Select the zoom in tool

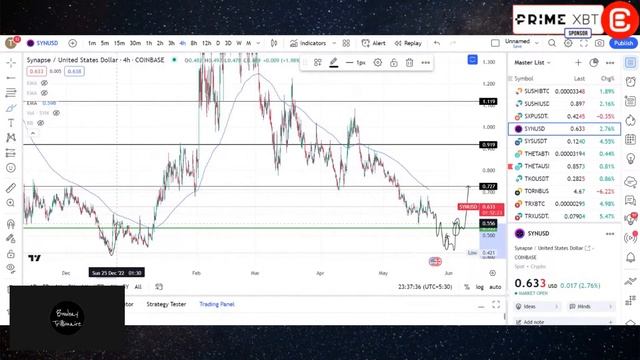tap(11, 203)
